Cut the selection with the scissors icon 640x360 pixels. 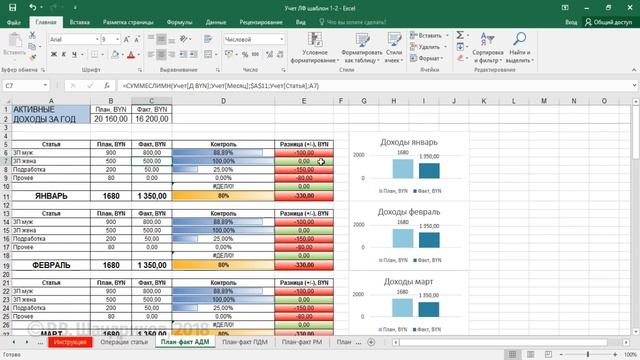tap(32, 36)
